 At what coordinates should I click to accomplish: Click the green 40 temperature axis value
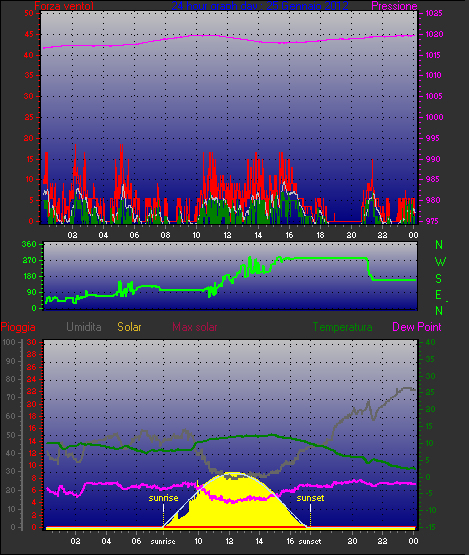tap(430, 342)
